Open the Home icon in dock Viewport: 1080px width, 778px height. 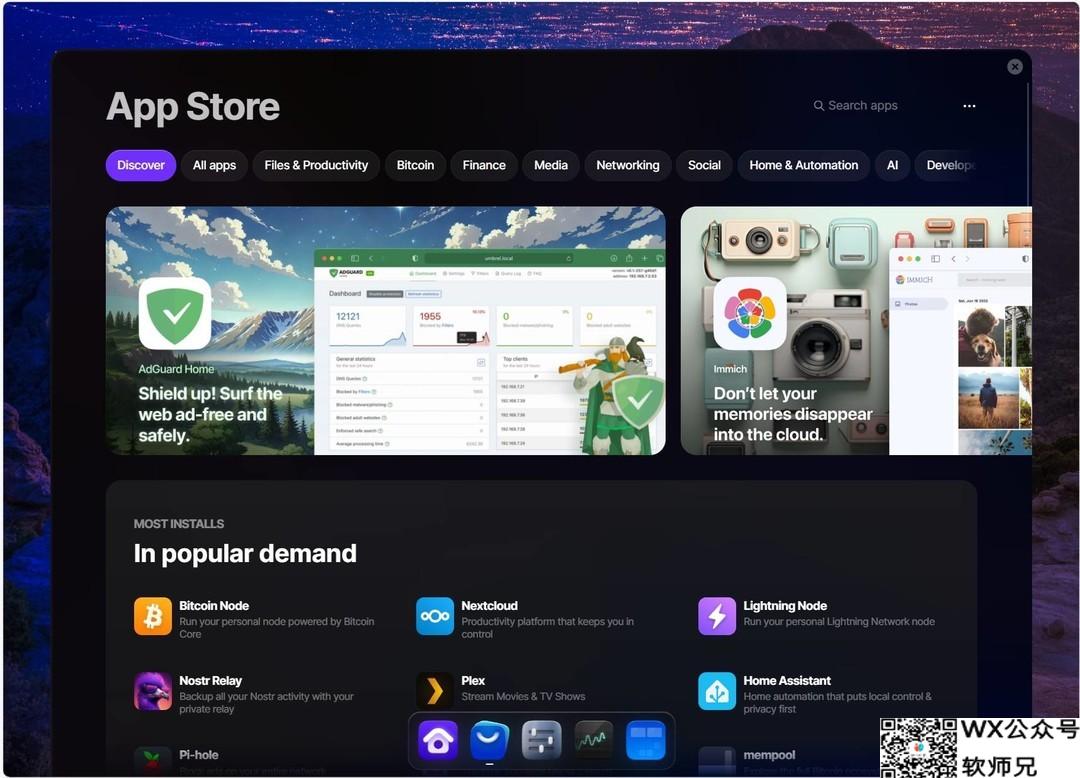pos(438,741)
